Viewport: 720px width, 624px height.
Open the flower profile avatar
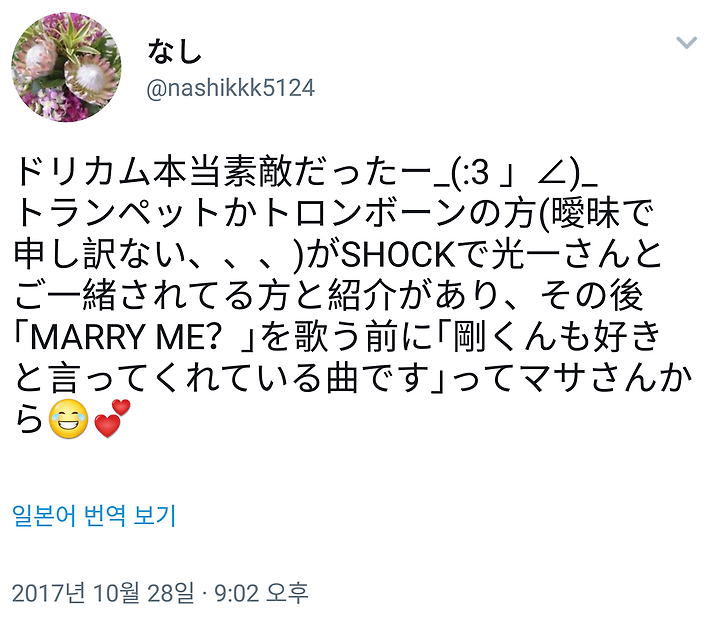pos(67,67)
